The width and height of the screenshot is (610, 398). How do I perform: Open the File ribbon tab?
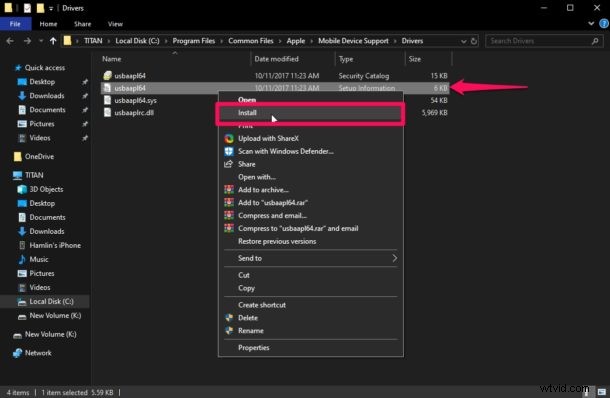tap(15, 24)
